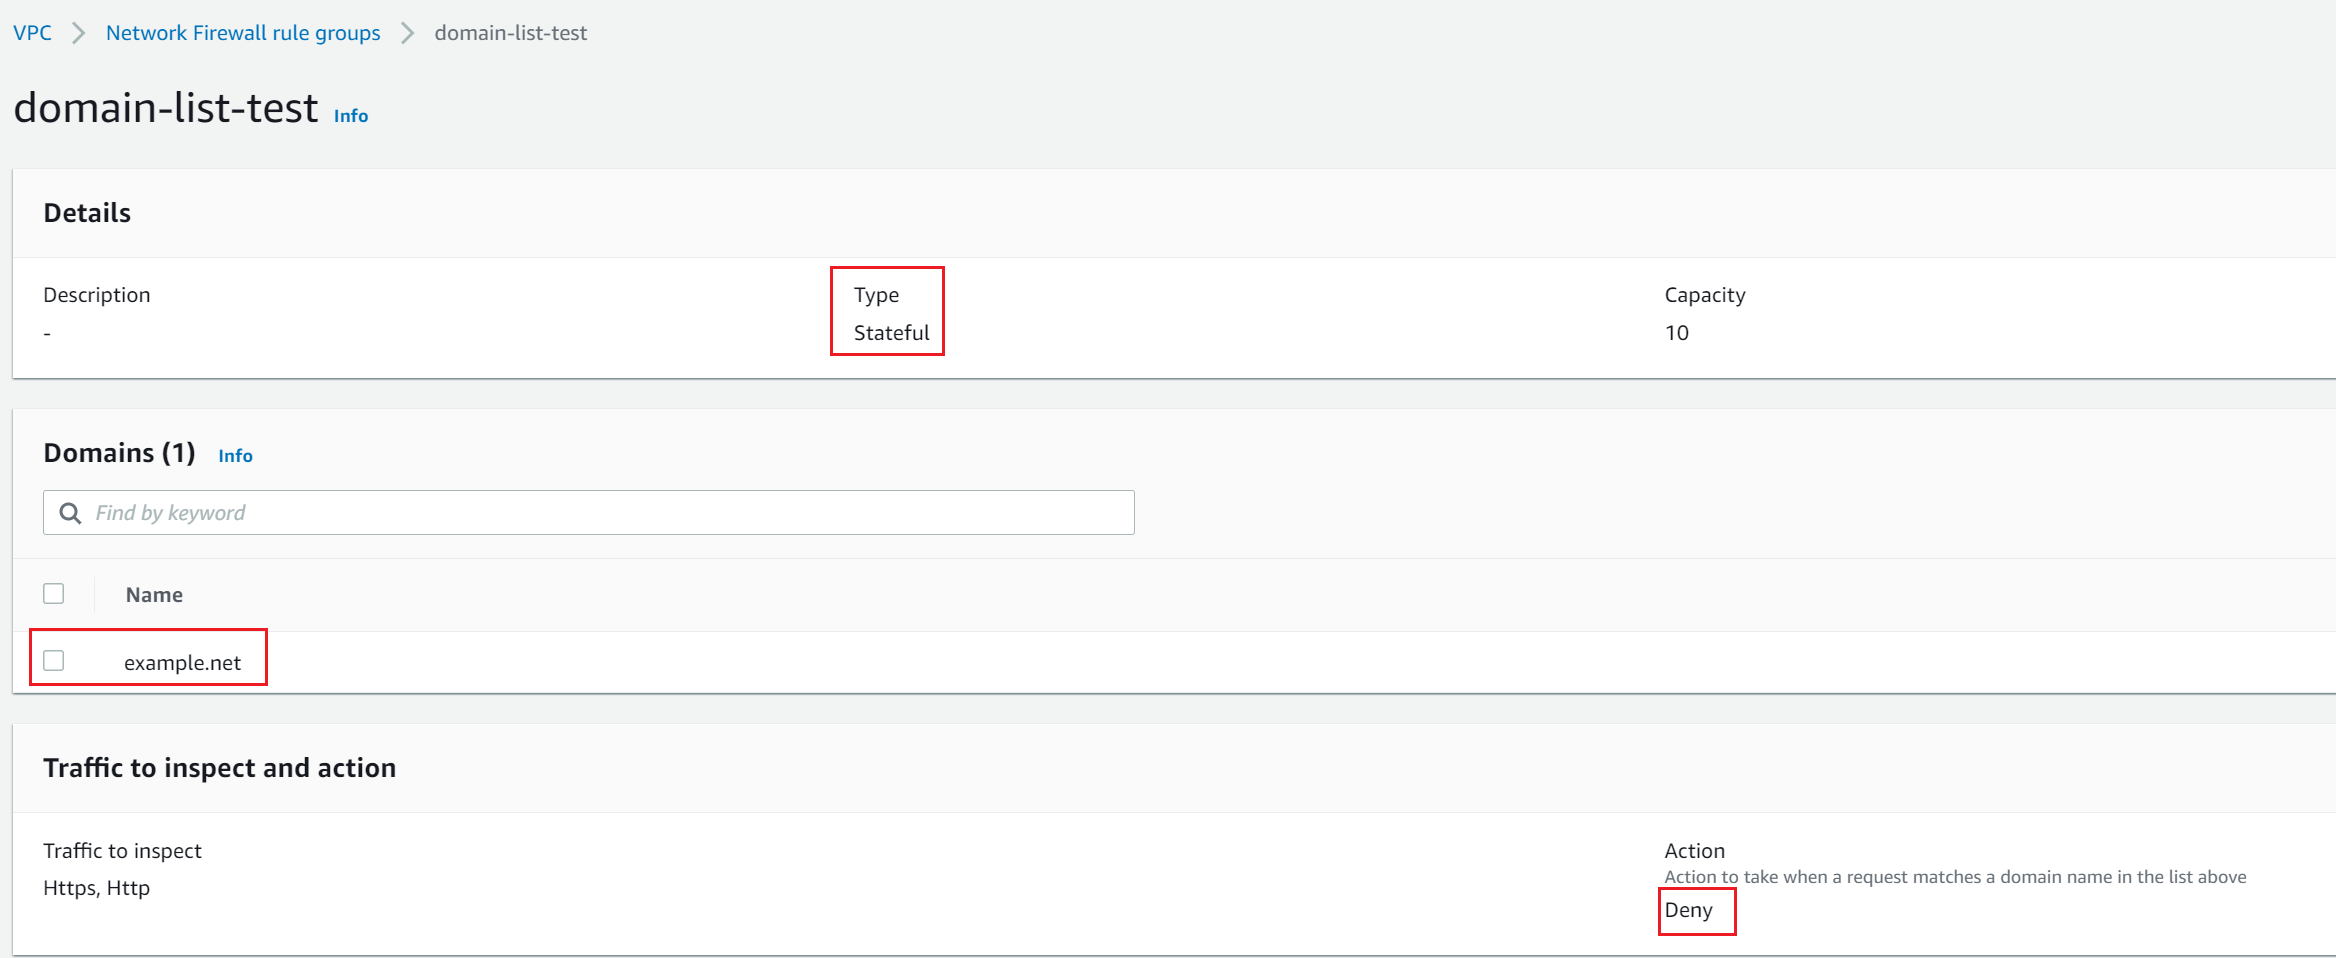This screenshot has width=2336, height=958.
Task: Select the example.net domain name
Action: pyautogui.click(x=181, y=662)
